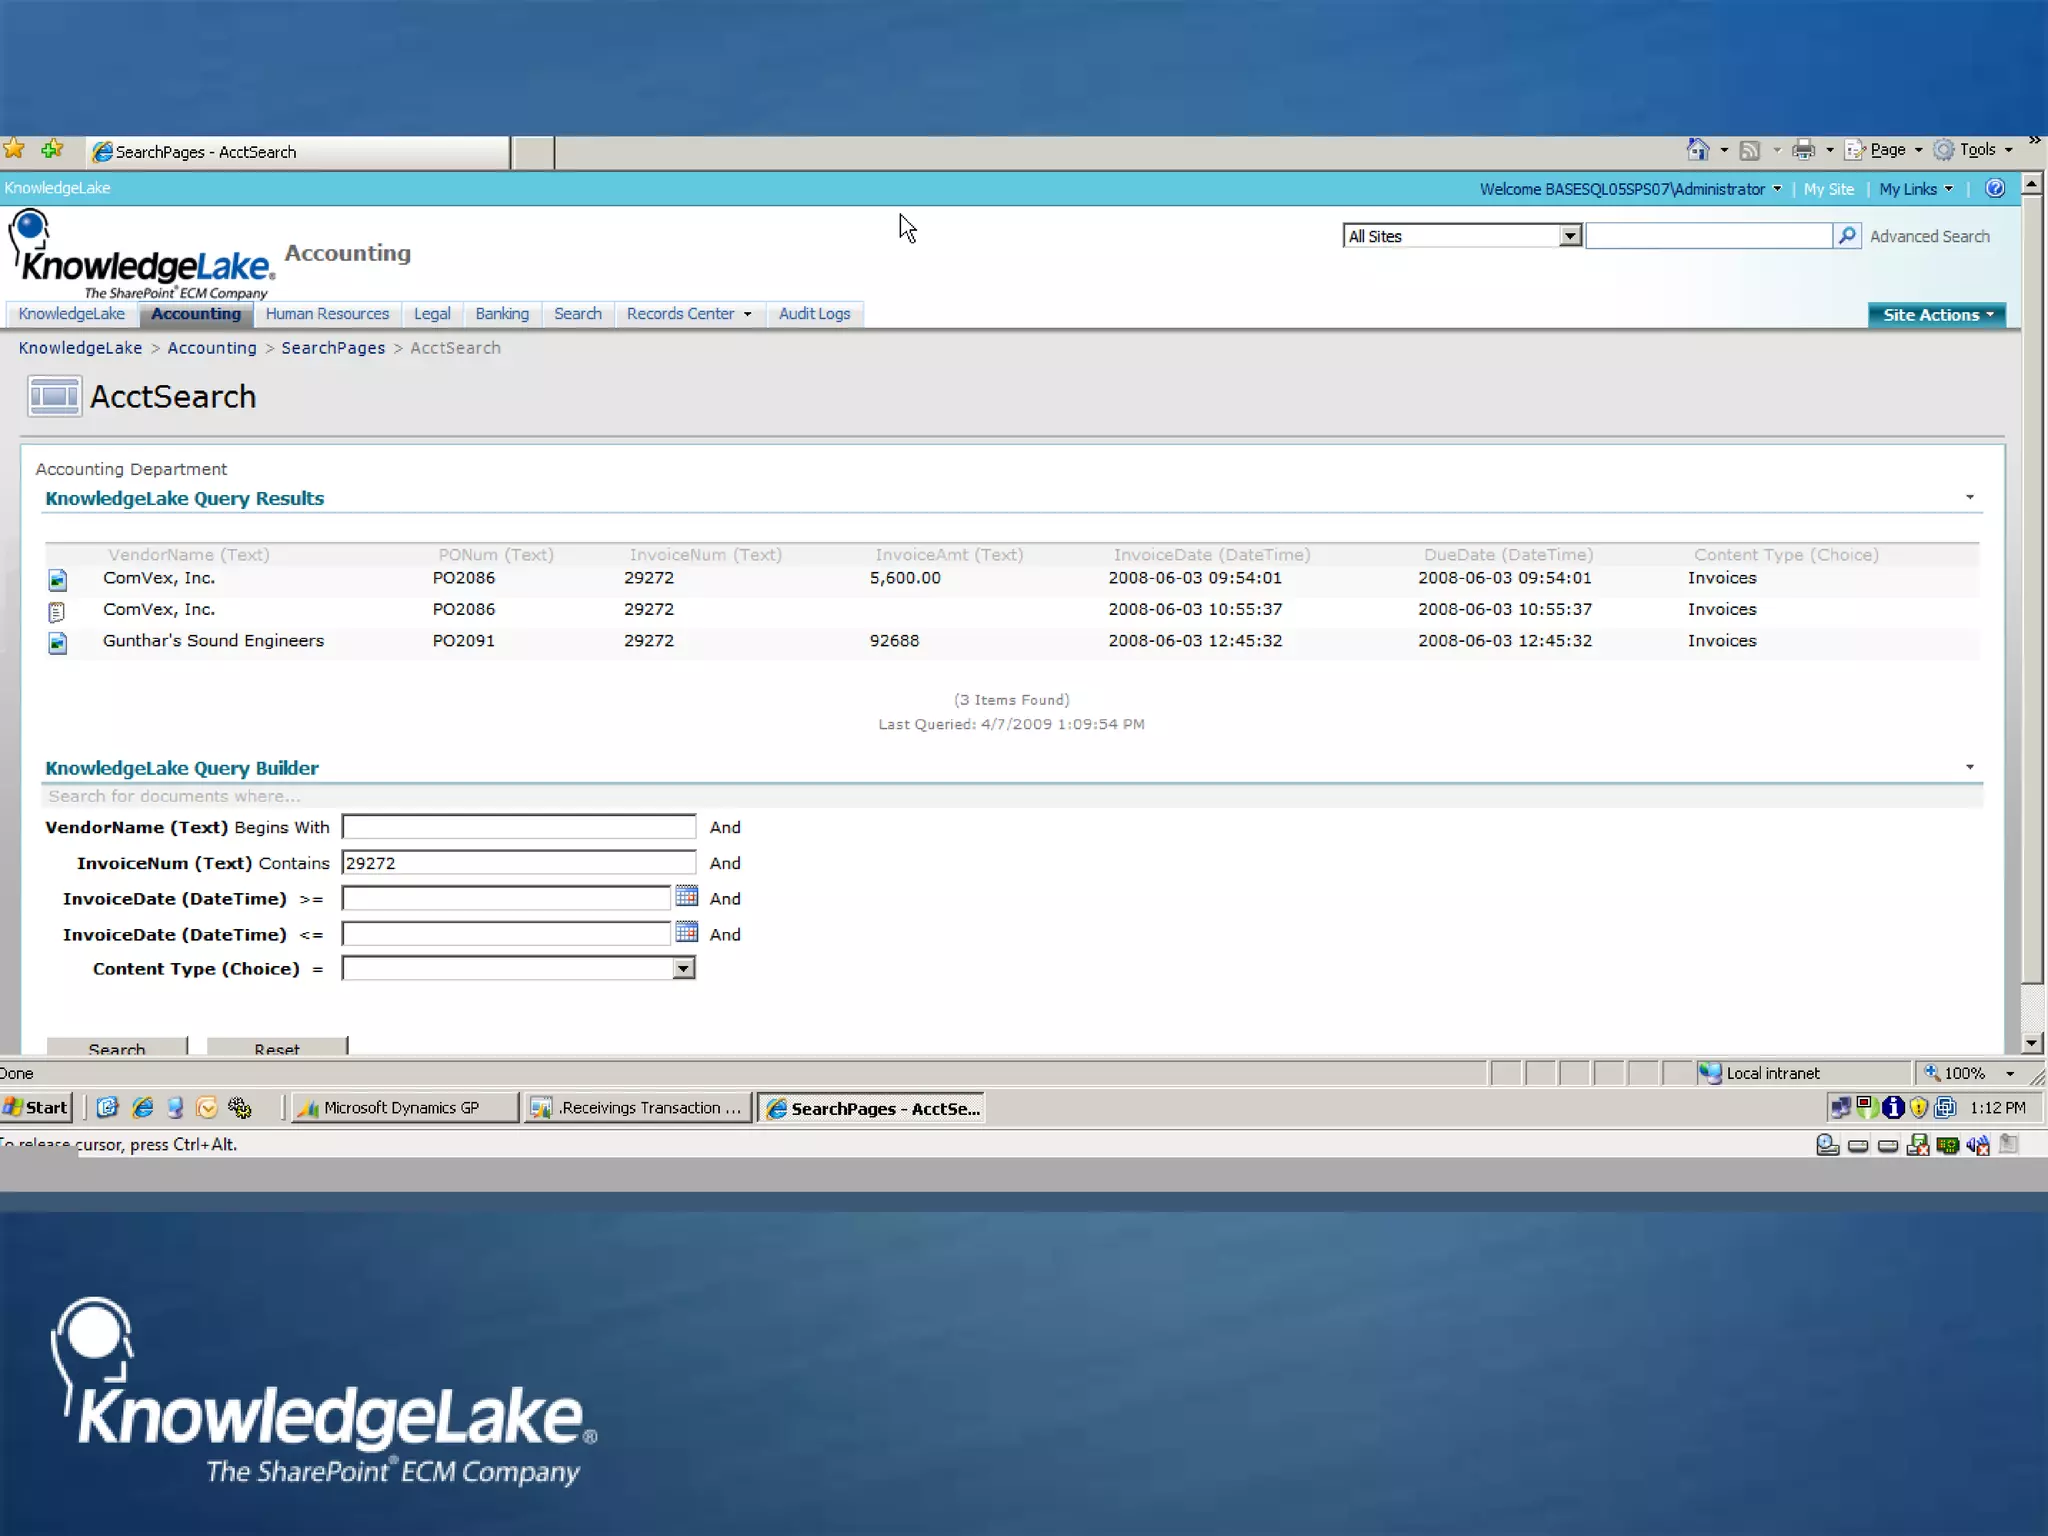
Task: Open the Site Actions menu
Action: click(1936, 314)
